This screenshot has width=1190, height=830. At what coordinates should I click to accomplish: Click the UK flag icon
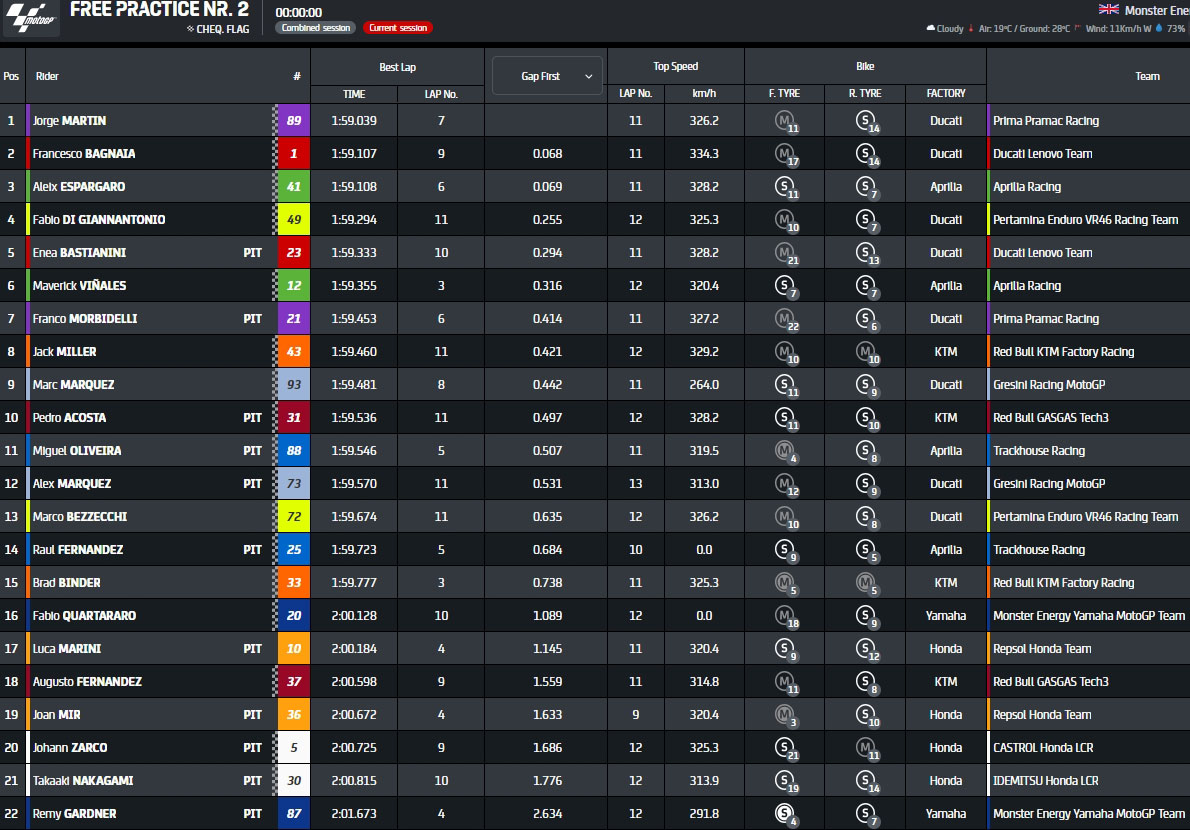pyautogui.click(x=1108, y=9)
